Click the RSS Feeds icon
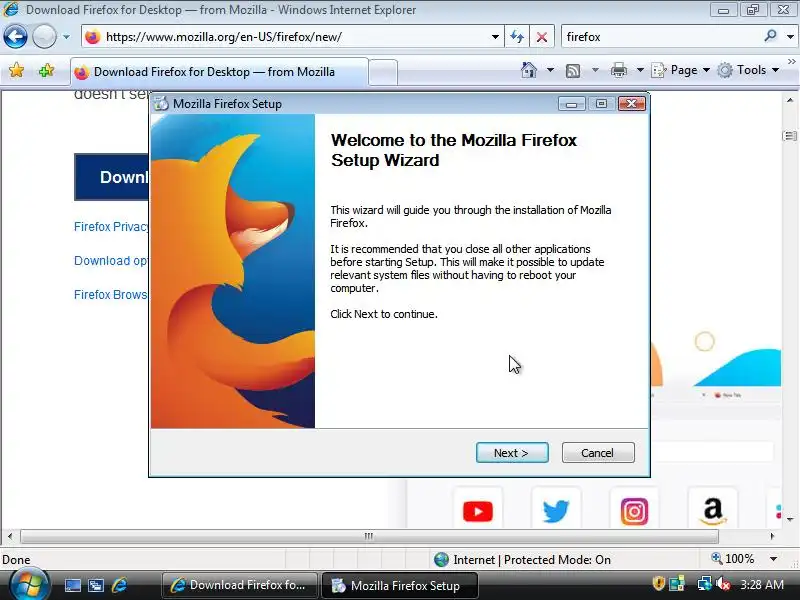The height and width of the screenshot is (600, 800). click(x=573, y=70)
